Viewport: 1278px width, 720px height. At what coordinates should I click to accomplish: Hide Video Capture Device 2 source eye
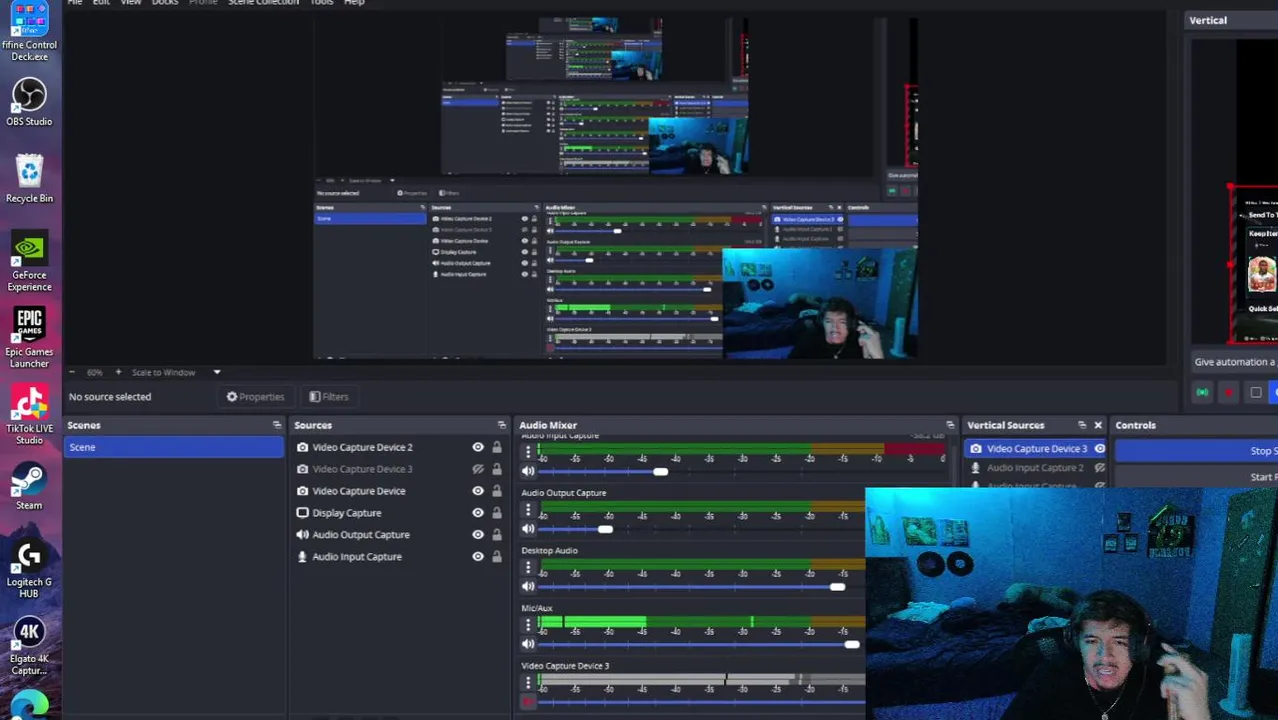tap(478, 447)
